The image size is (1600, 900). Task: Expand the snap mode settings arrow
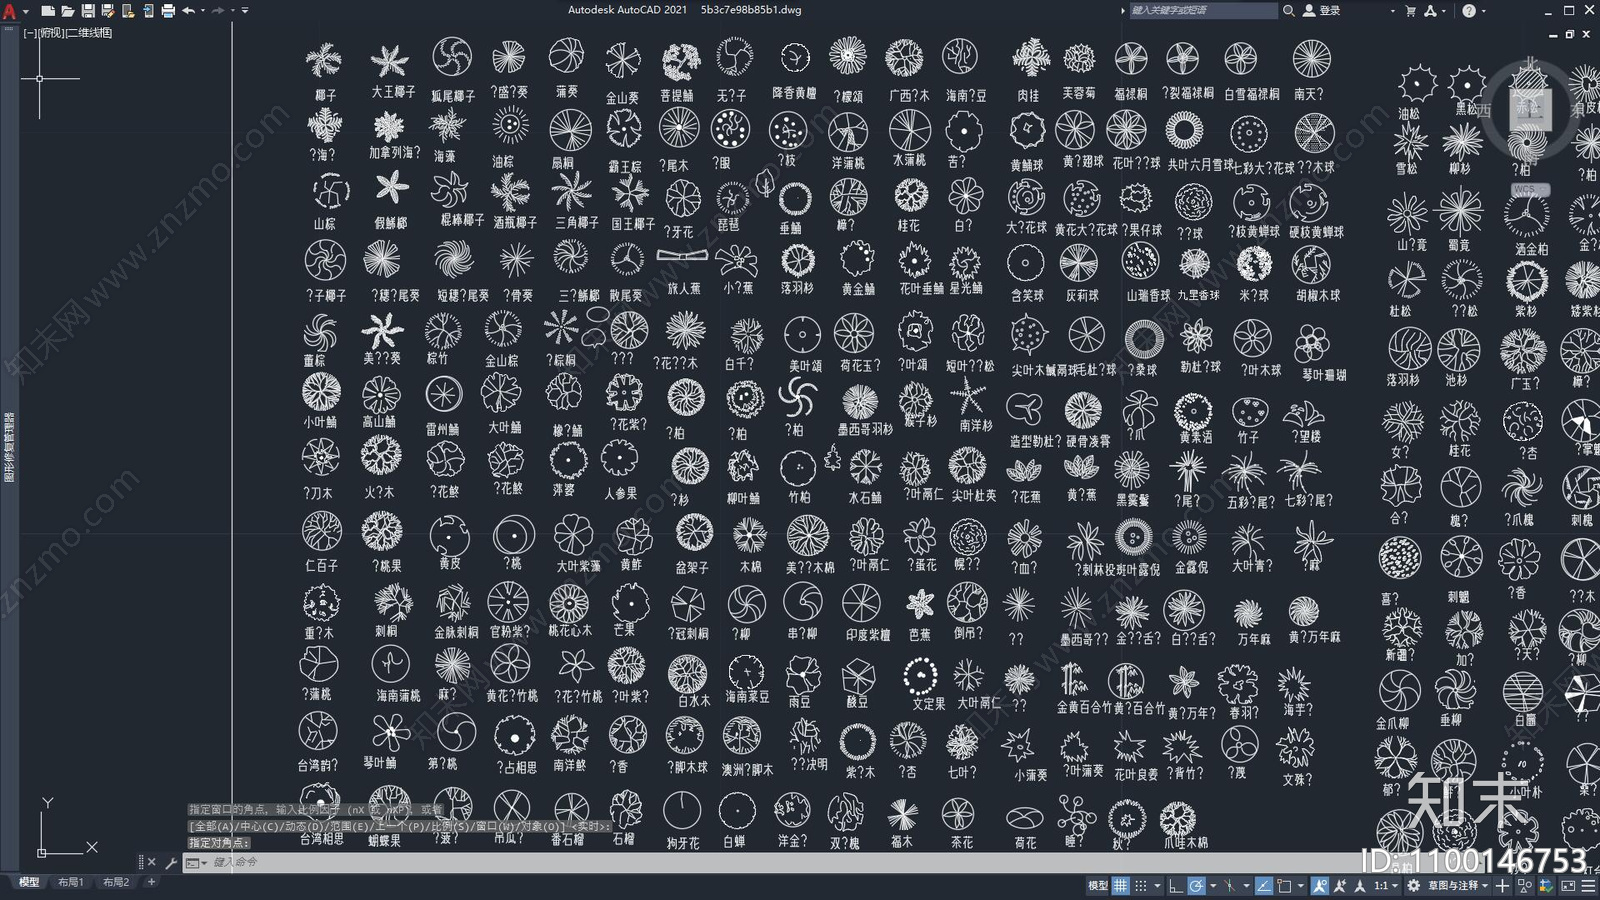tap(1157, 886)
